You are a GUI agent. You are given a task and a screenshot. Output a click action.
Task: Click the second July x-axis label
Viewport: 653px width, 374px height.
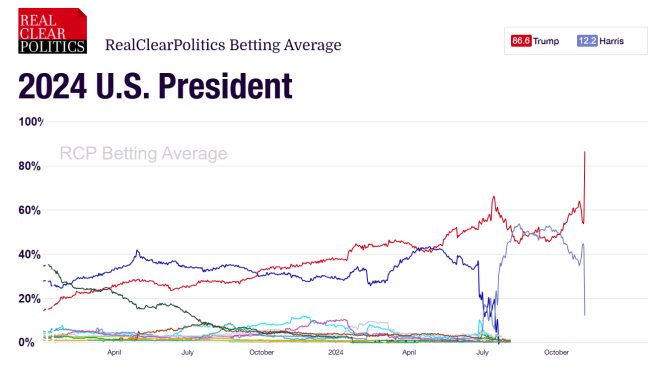coord(482,352)
